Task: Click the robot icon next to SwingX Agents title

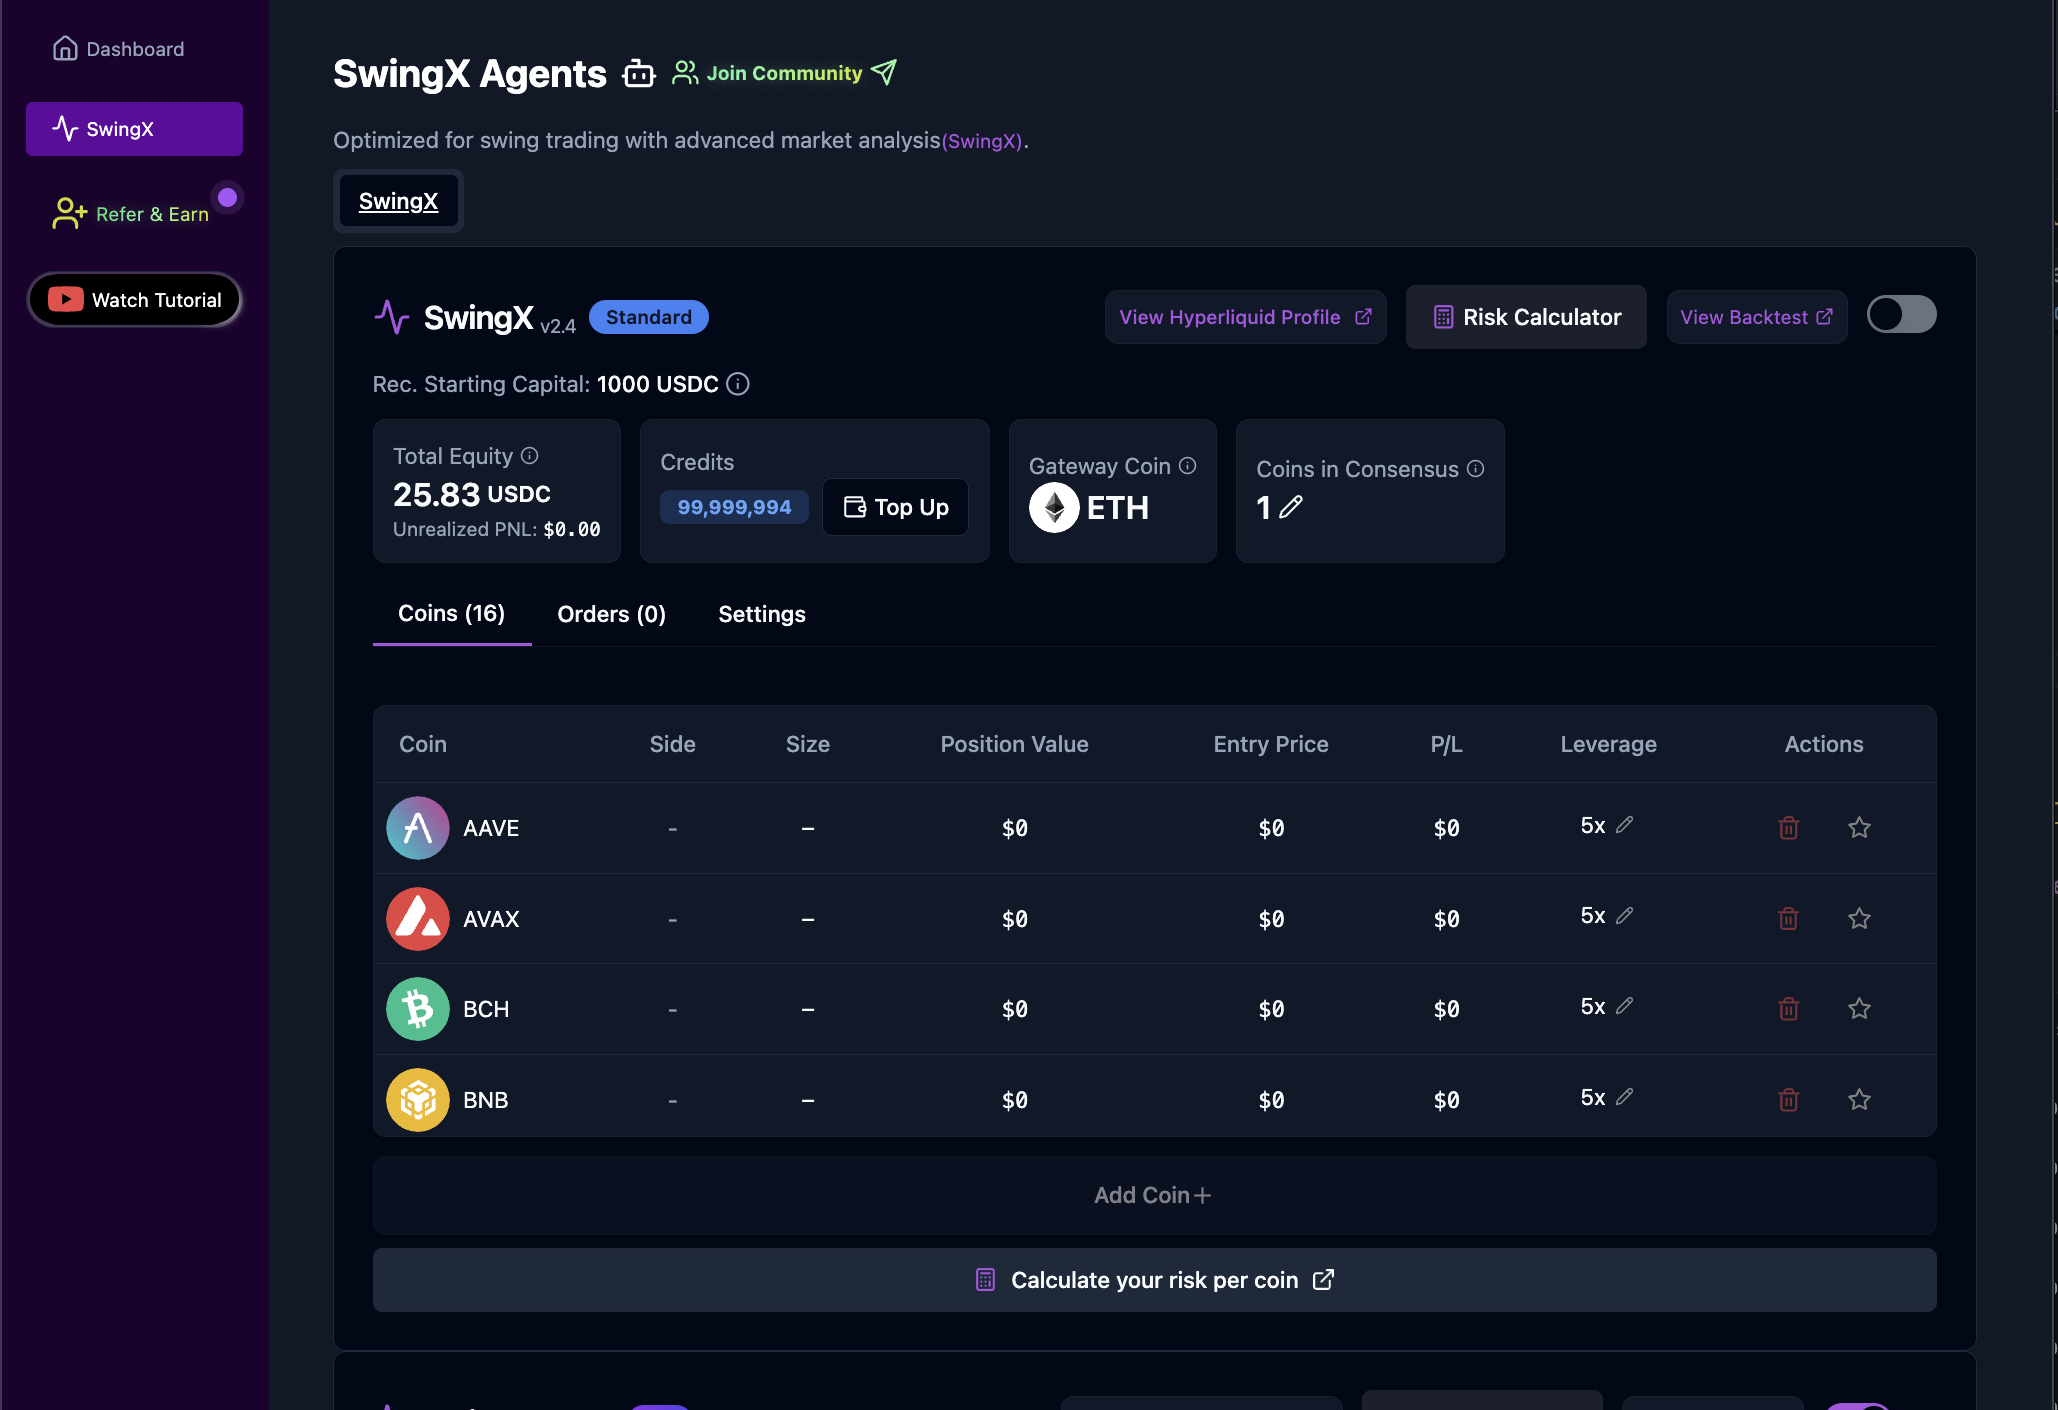Action: (x=639, y=73)
